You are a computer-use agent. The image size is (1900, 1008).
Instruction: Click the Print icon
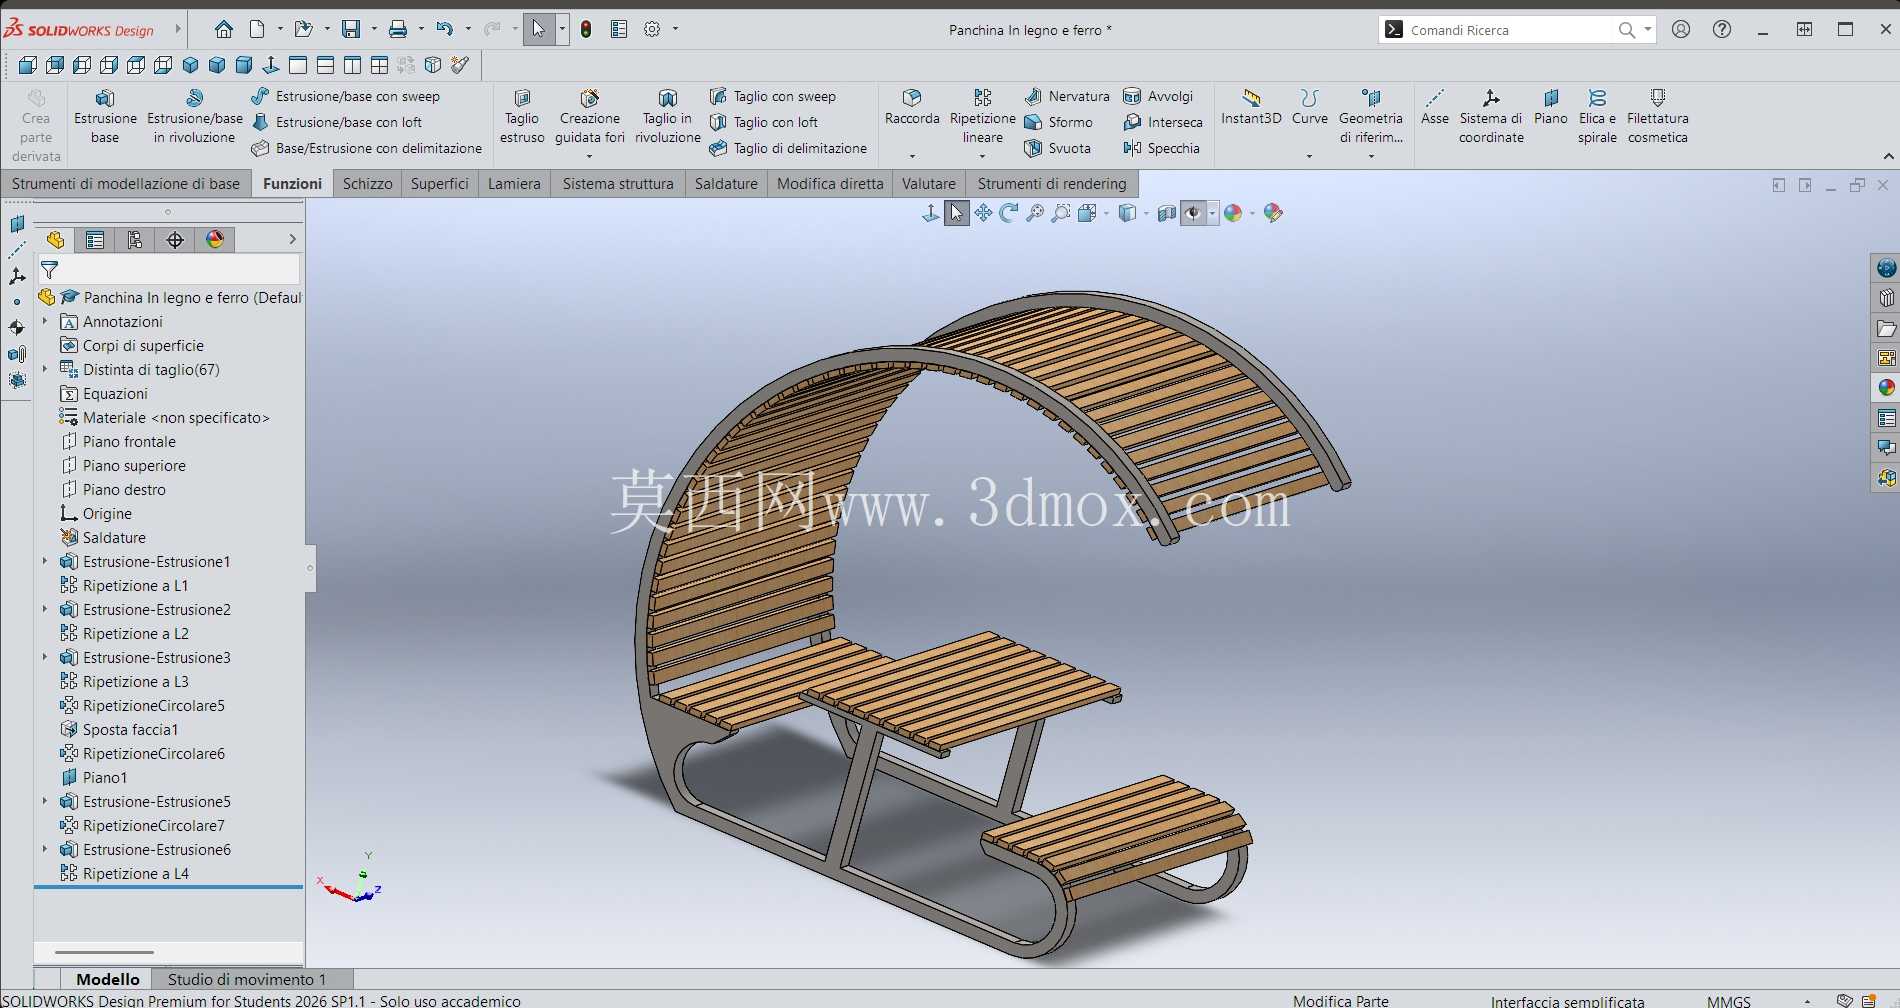398,29
